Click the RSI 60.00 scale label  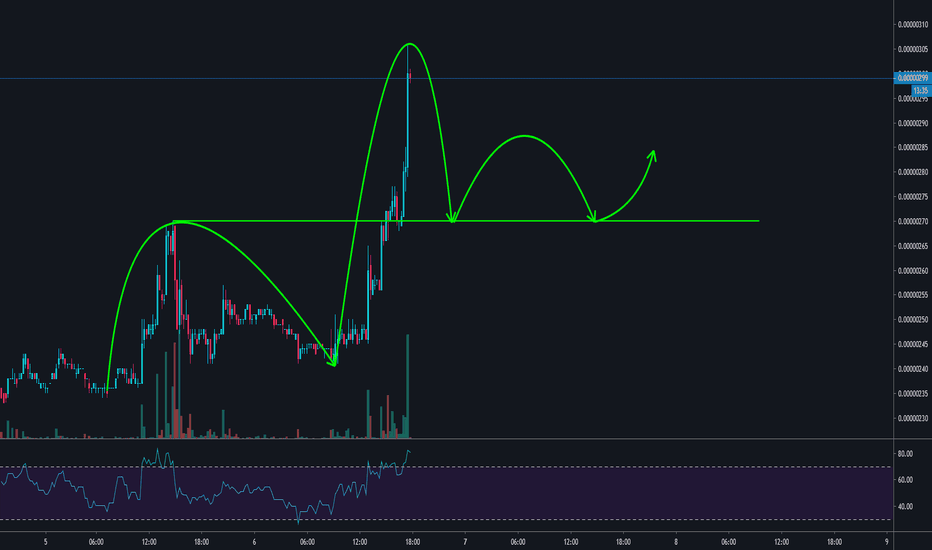click(x=905, y=480)
